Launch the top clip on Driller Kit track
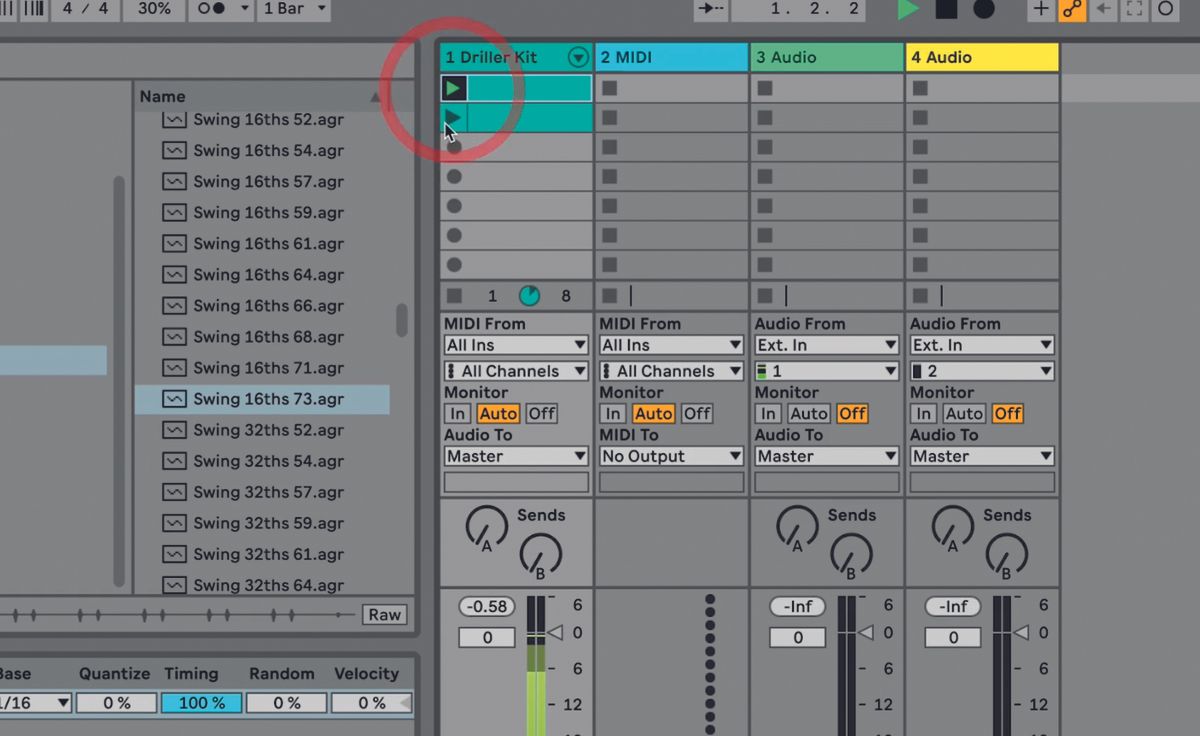The image size is (1200, 736). [453, 87]
